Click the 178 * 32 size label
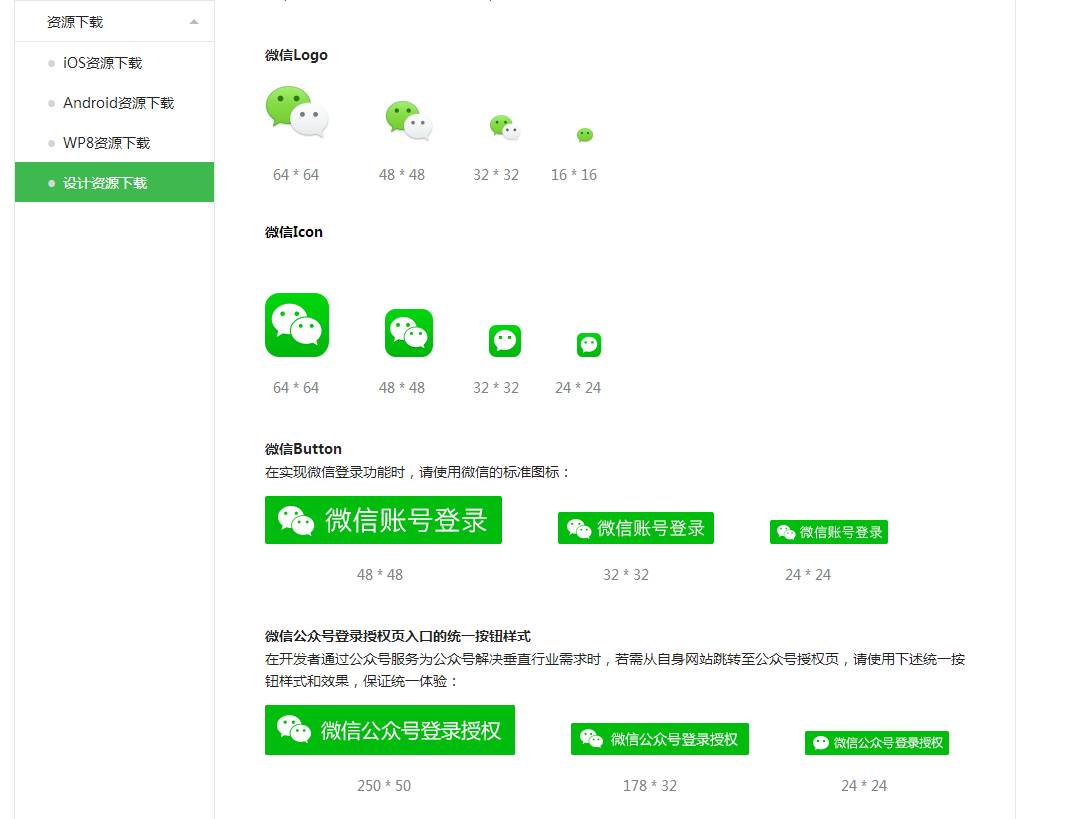1066x819 pixels. pos(650,786)
